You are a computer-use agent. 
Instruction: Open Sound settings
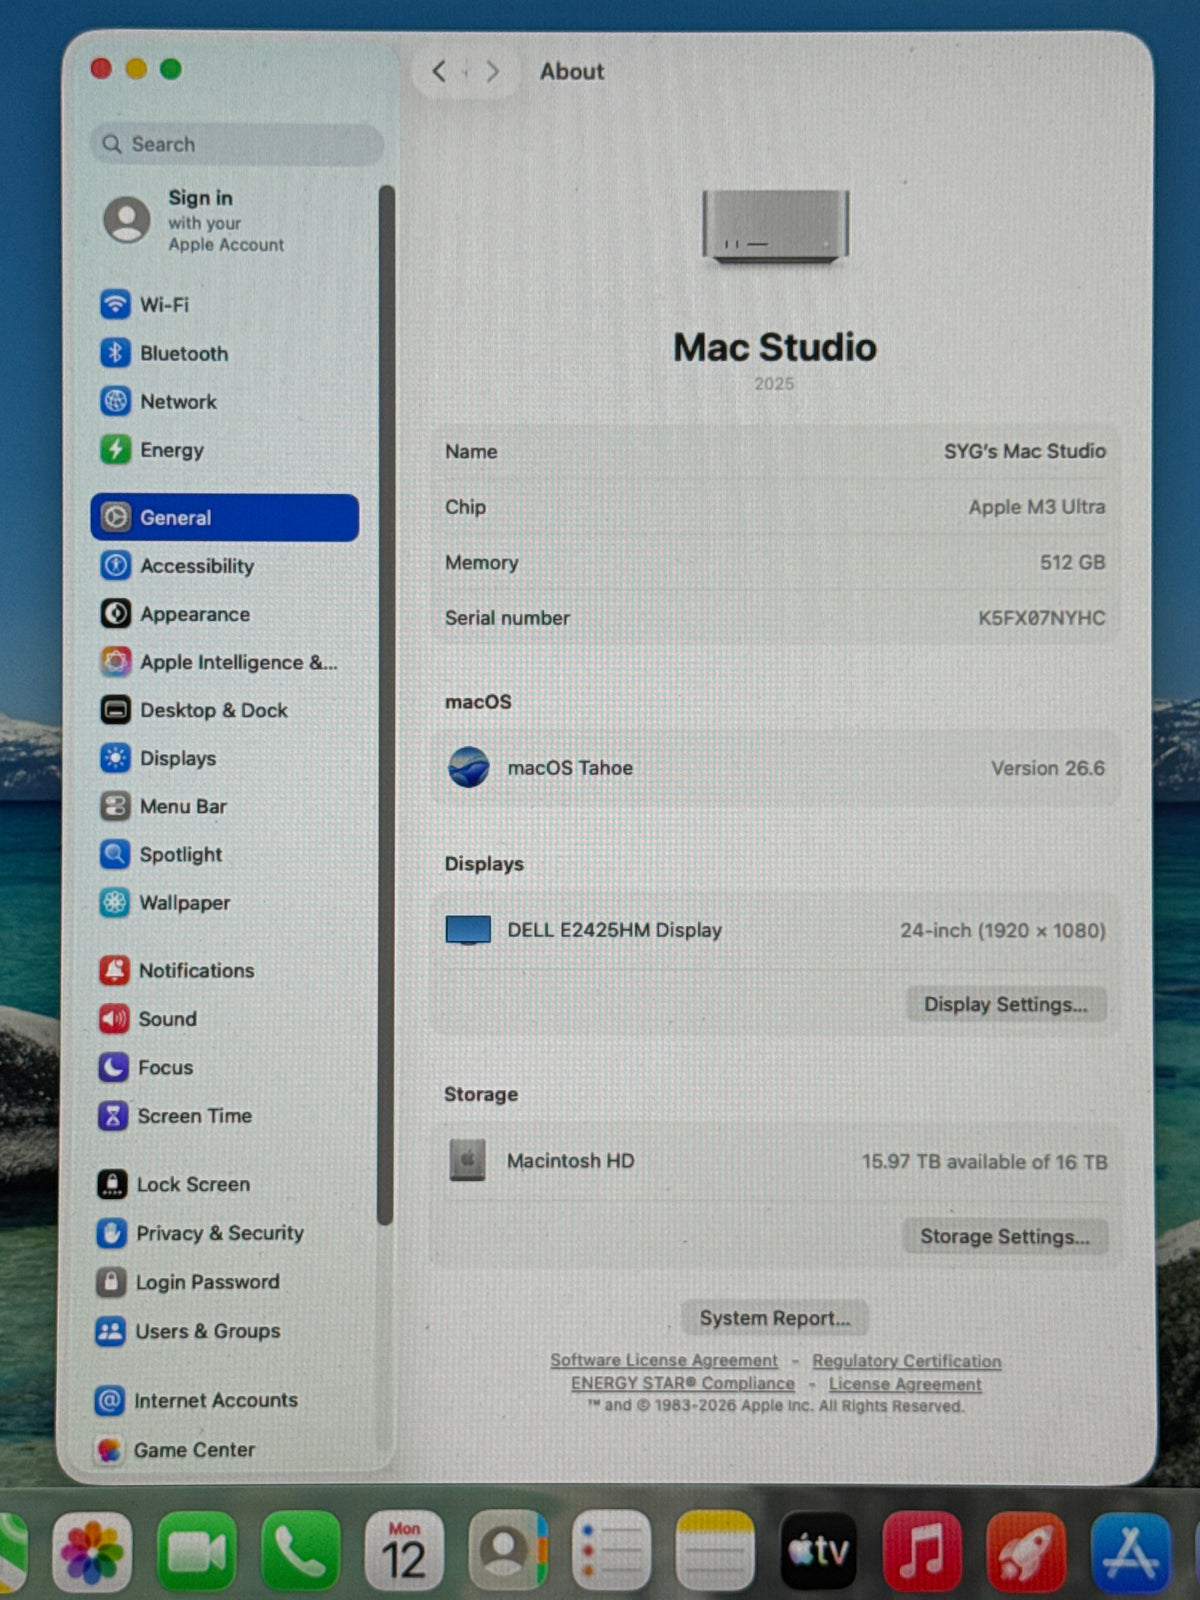point(148,1018)
